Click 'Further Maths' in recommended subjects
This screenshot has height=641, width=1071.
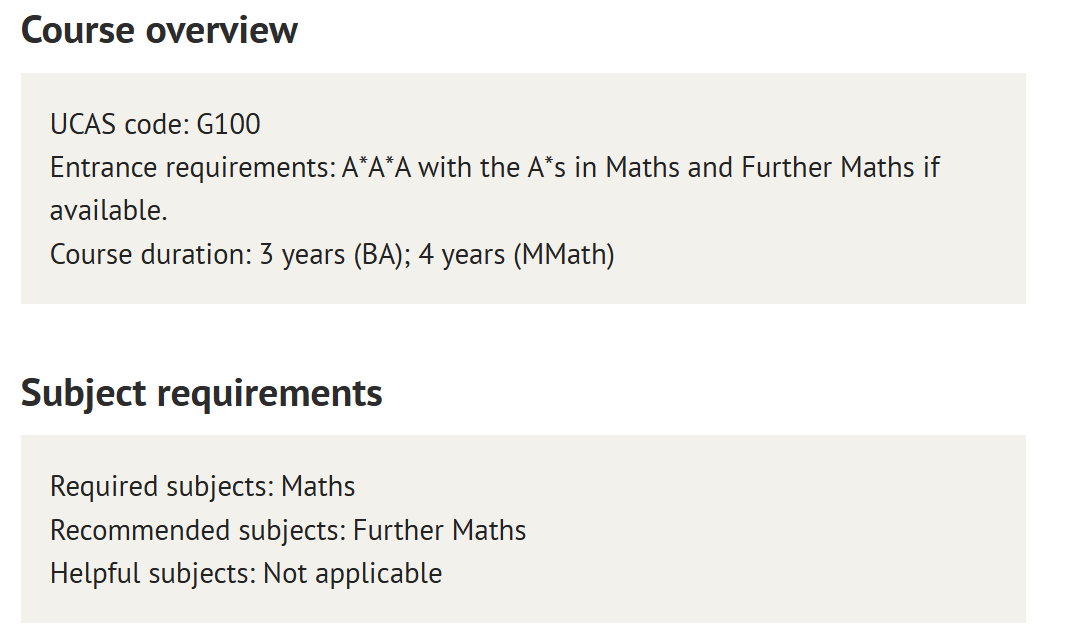click(x=439, y=531)
